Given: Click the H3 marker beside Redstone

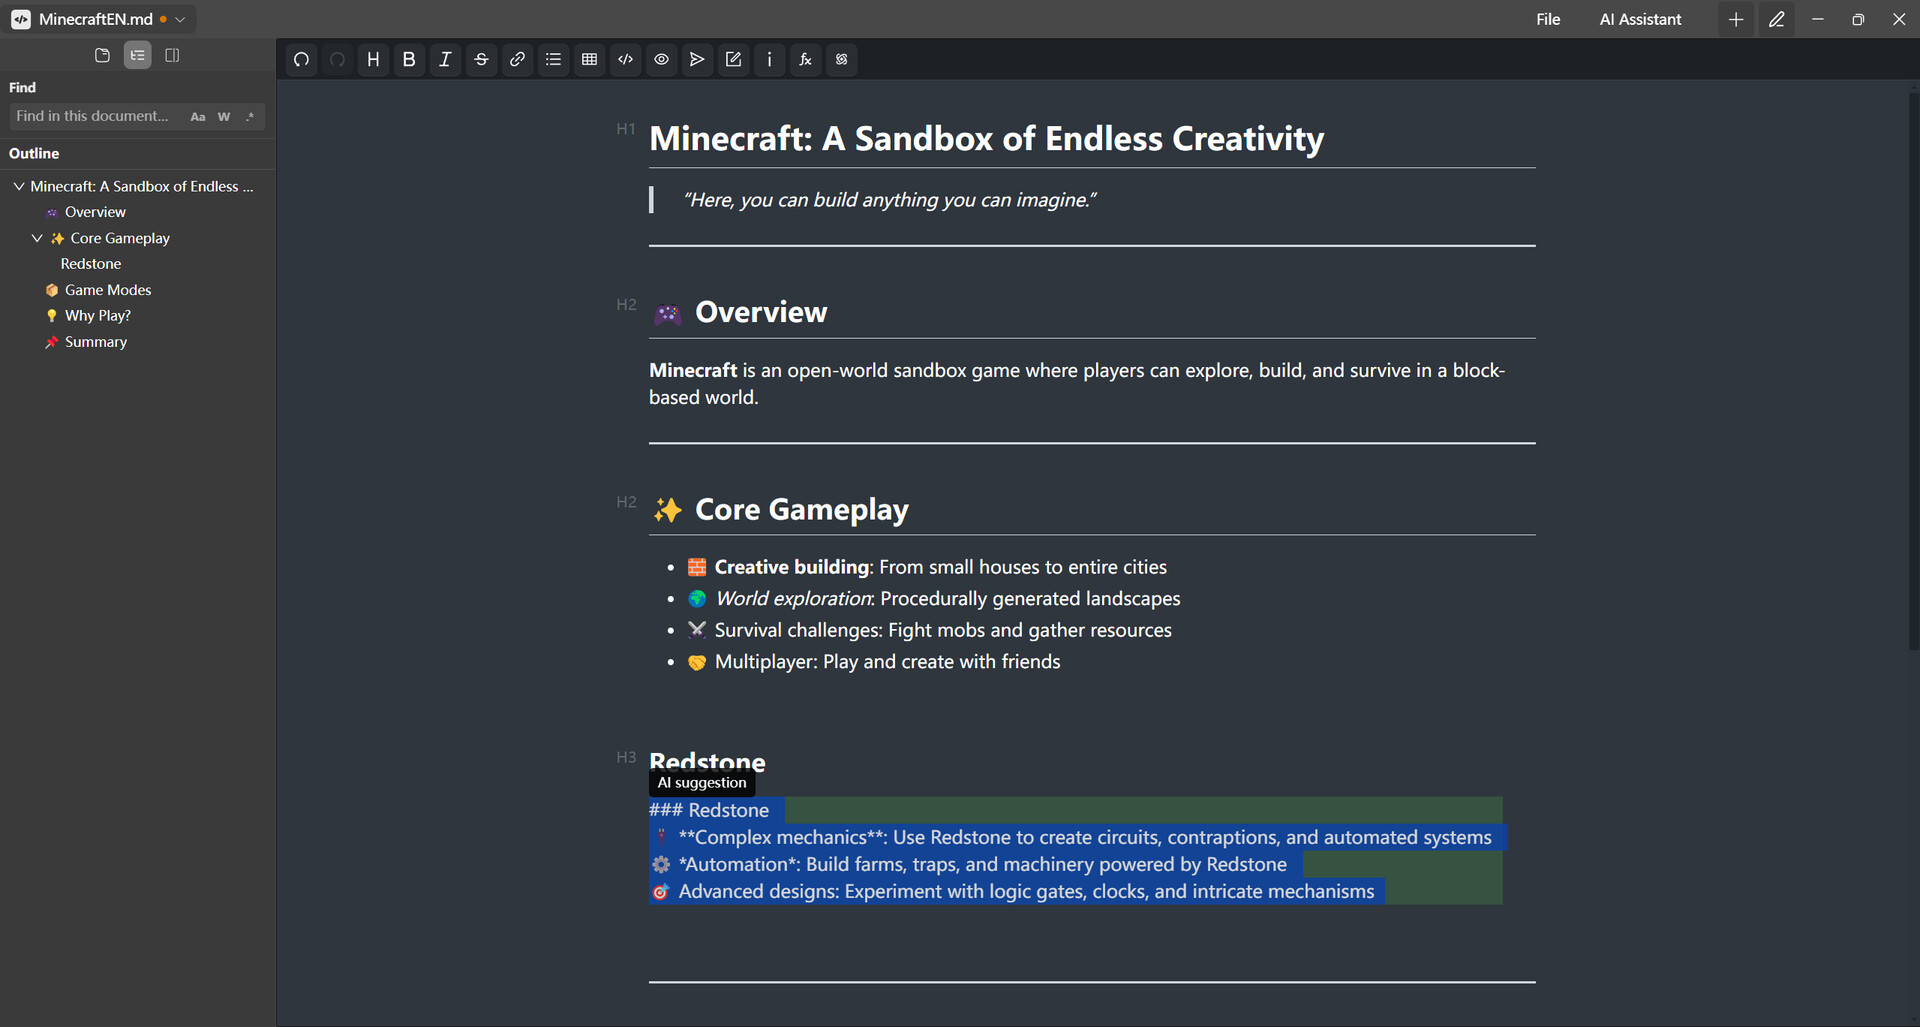Looking at the screenshot, I should pos(626,757).
